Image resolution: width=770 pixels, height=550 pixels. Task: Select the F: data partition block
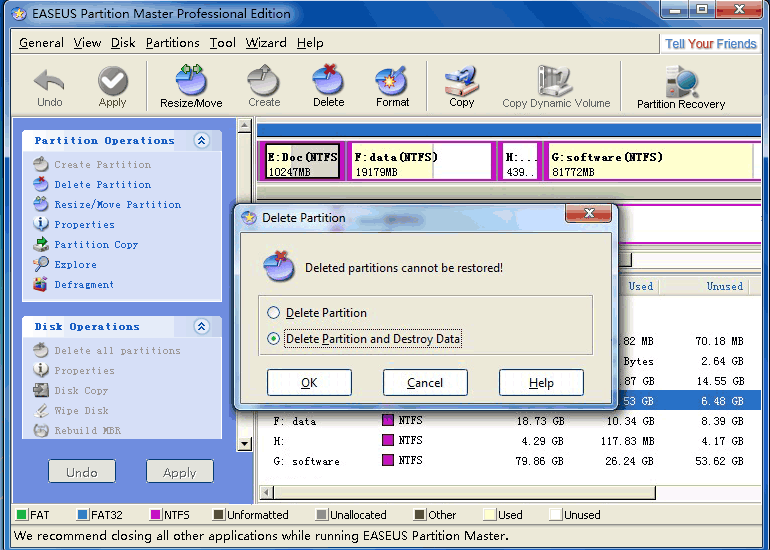[421, 161]
